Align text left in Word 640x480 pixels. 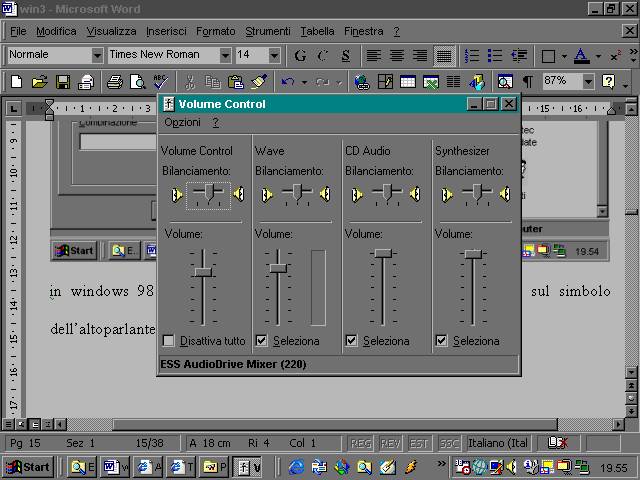click(x=373, y=56)
